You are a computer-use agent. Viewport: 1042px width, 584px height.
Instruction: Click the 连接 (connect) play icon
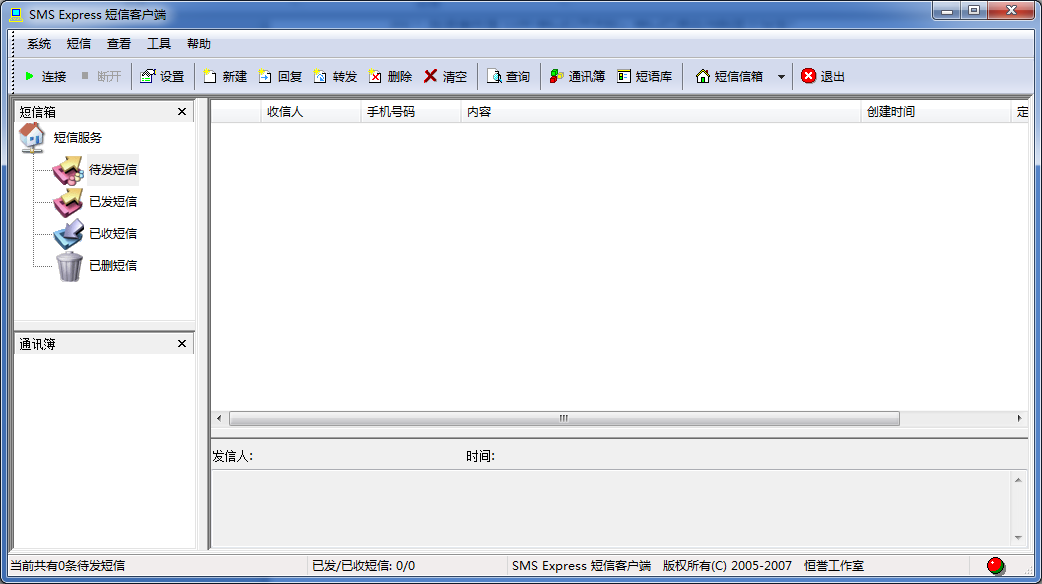click(29, 76)
